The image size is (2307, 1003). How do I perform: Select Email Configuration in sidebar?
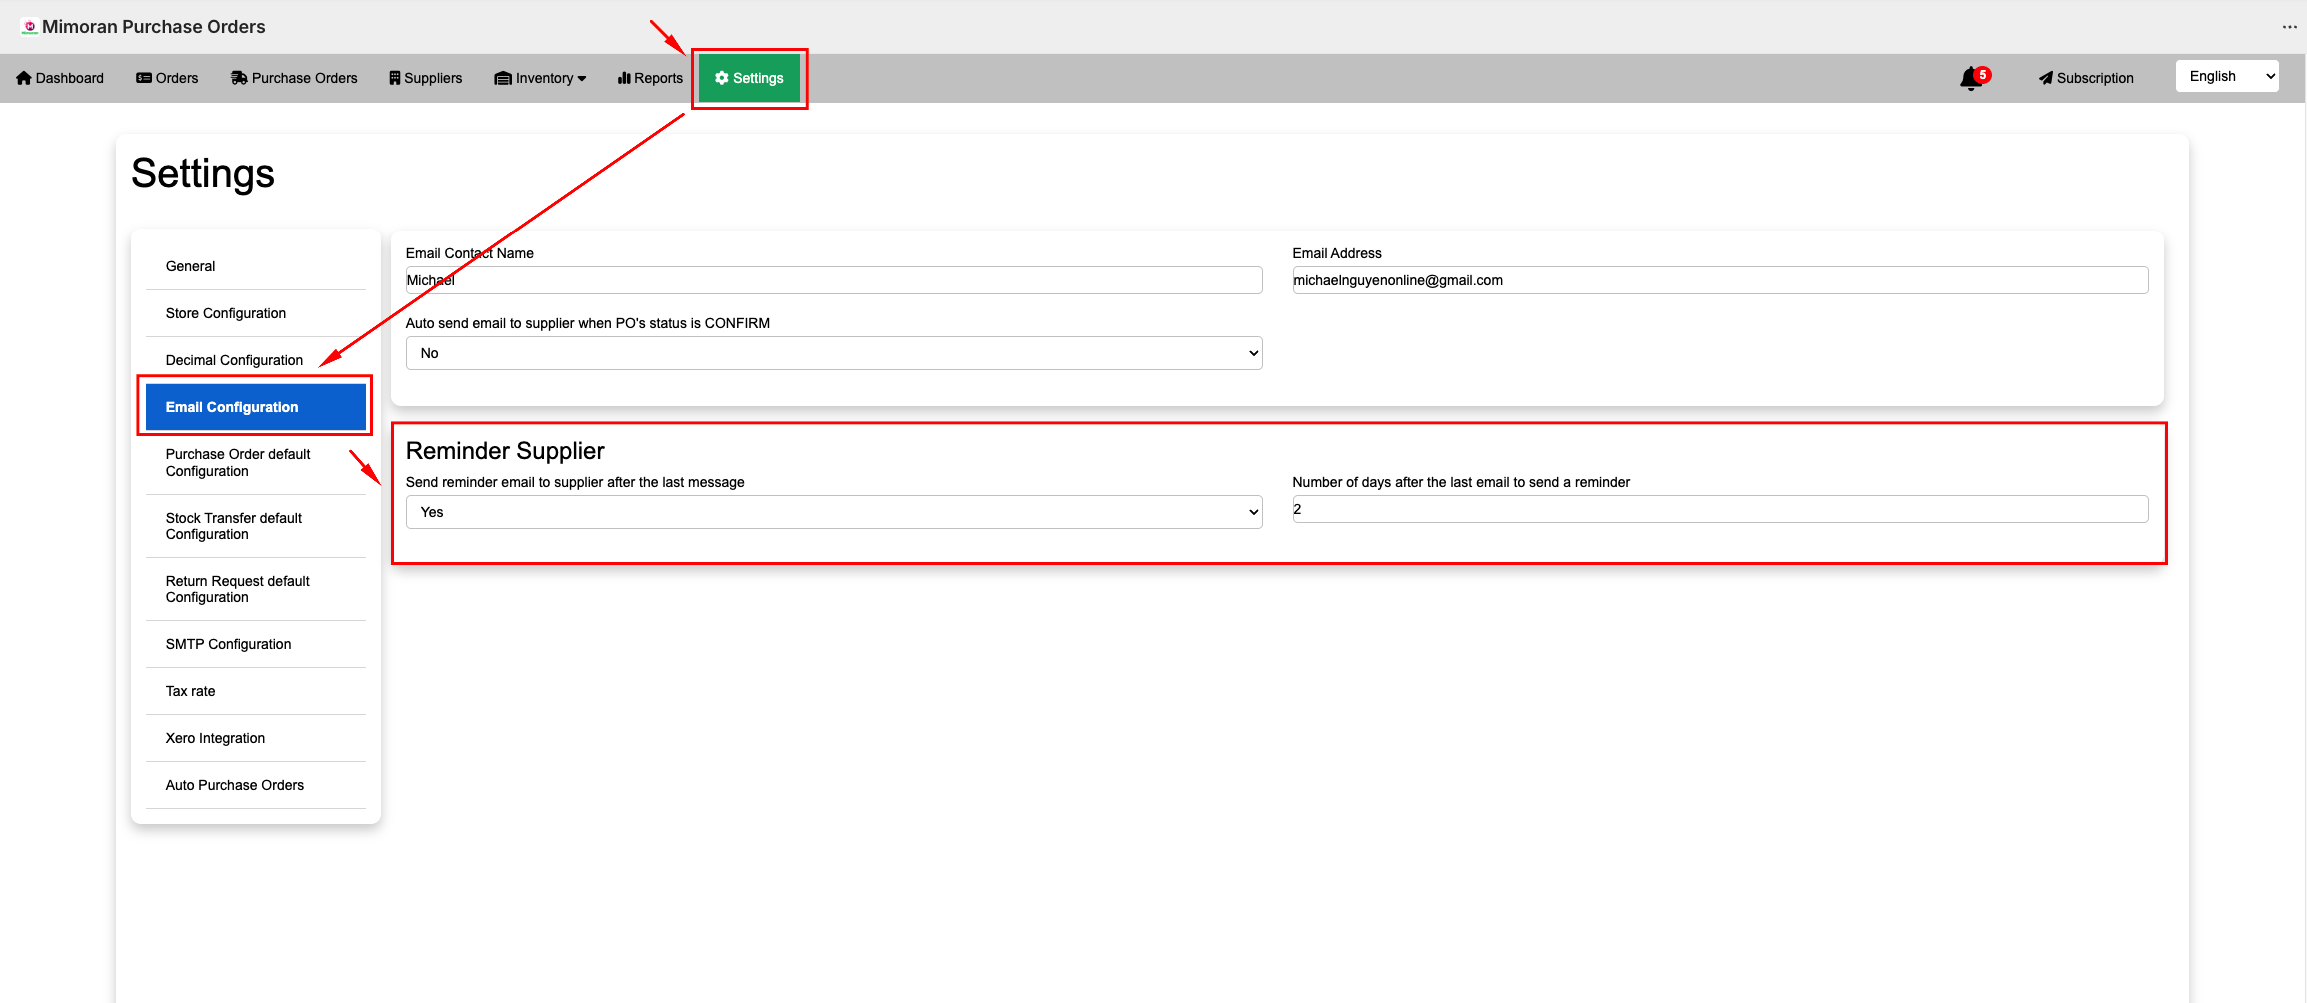[x=255, y=407]
